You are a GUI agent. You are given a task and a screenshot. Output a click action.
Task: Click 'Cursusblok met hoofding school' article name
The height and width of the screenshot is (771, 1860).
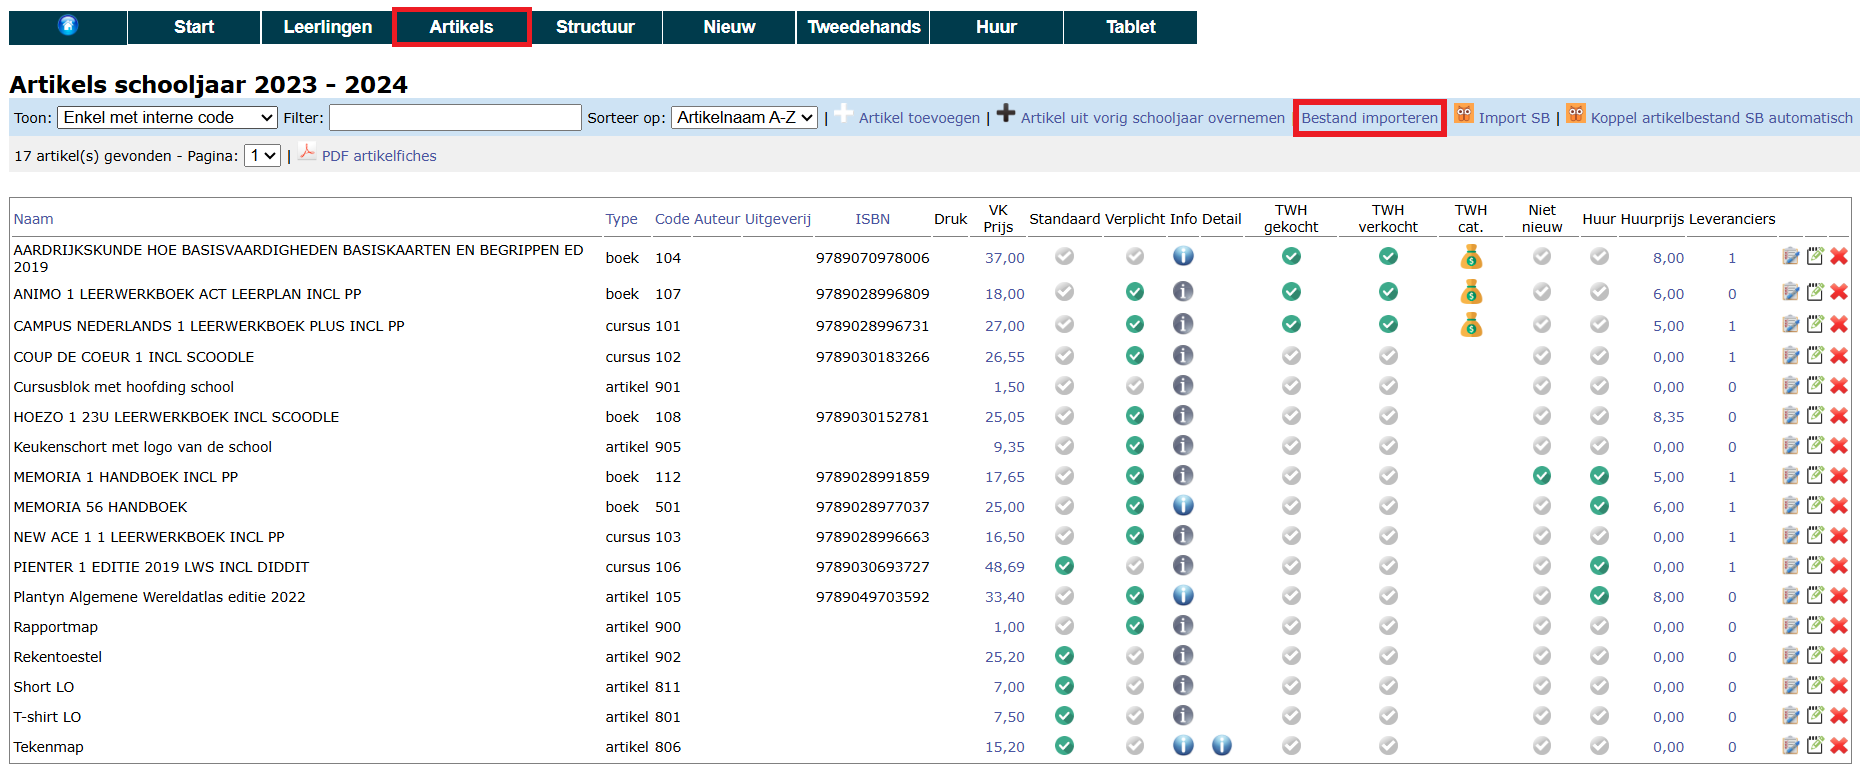[123, 387]
